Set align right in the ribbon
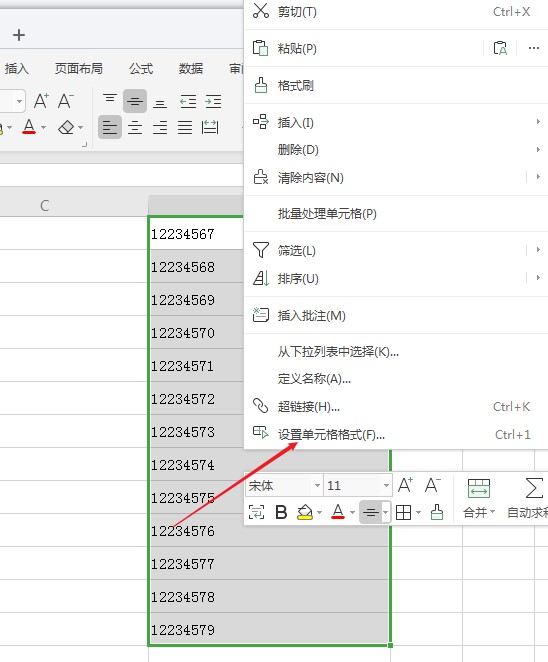The image size is (548, 662). 160,127
